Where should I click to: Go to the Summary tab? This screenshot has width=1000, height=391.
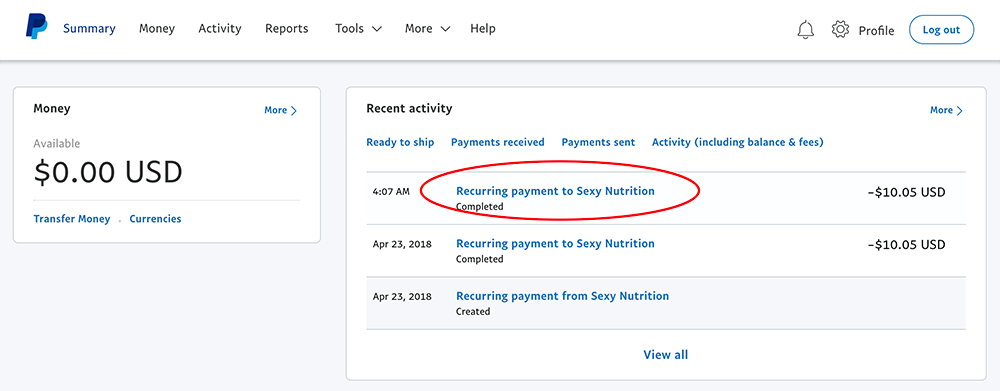click(x=89, y=29)
